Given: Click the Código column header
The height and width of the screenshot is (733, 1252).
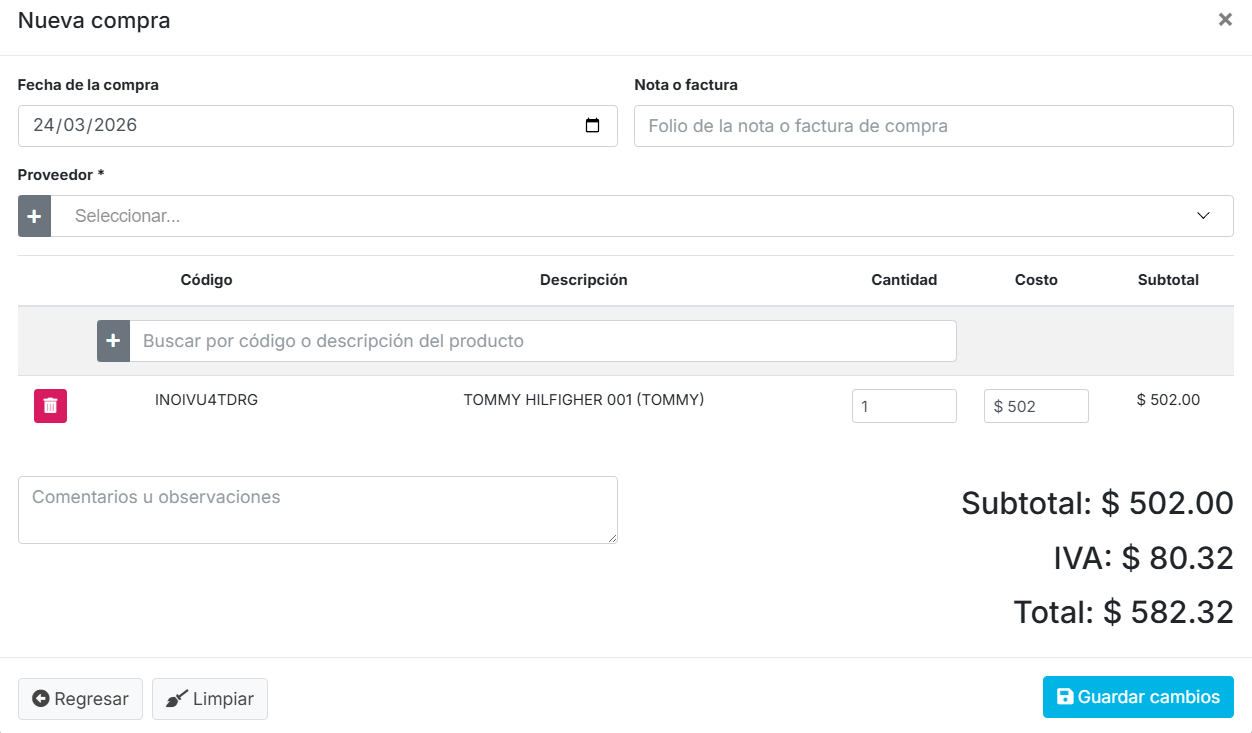Looking at the screenshot, I should tap(206, 280).
